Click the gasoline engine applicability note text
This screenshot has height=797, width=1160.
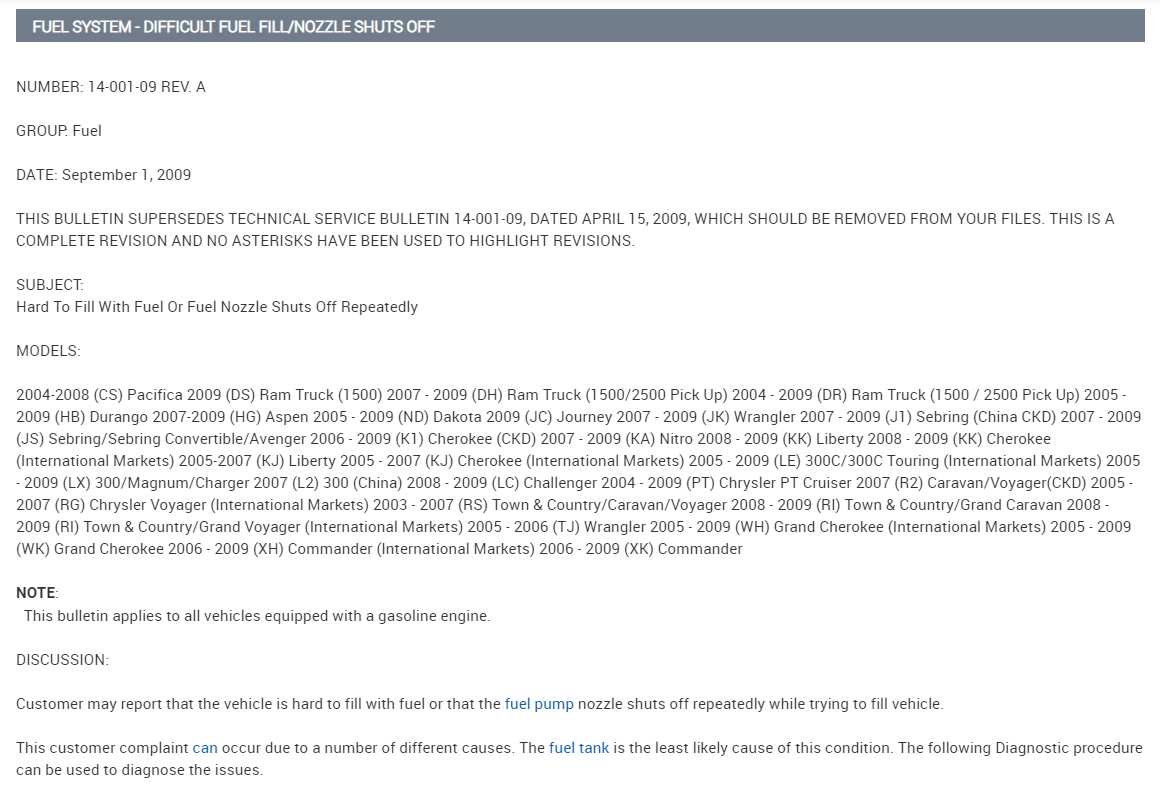[x=257, y=616]
